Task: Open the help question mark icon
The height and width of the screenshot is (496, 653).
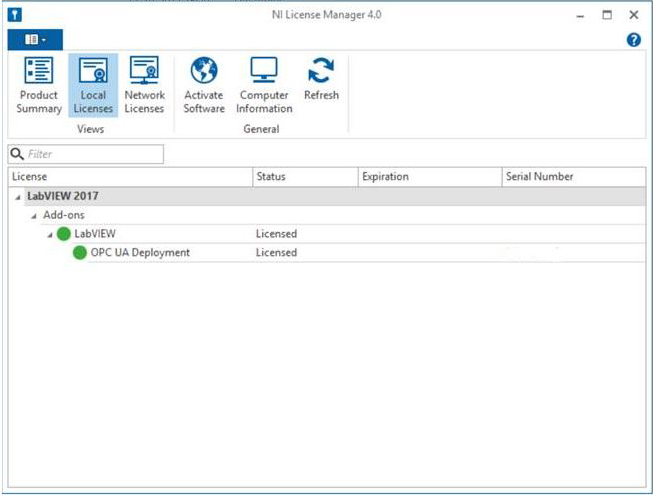Action: pyautogui.click(x=633, y=40)
